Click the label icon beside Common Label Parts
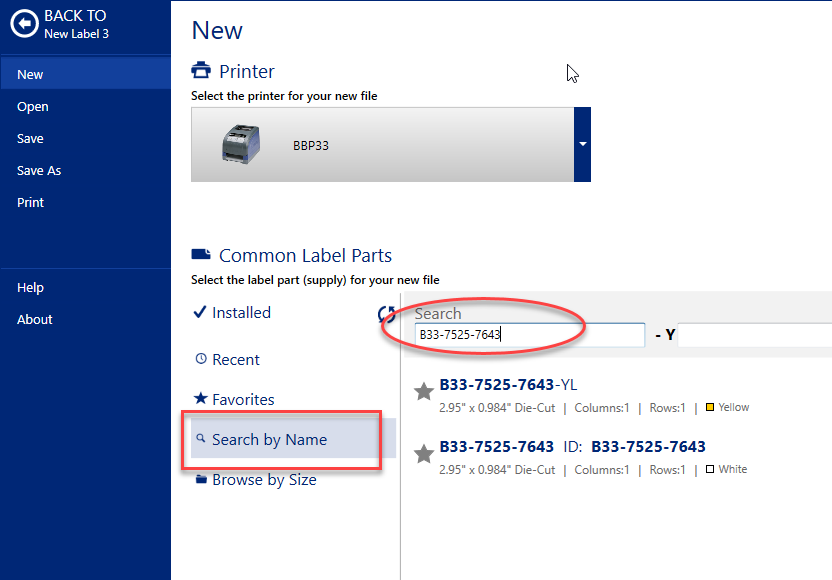This screenshot has height=580, width=832. tap(201, 255)
